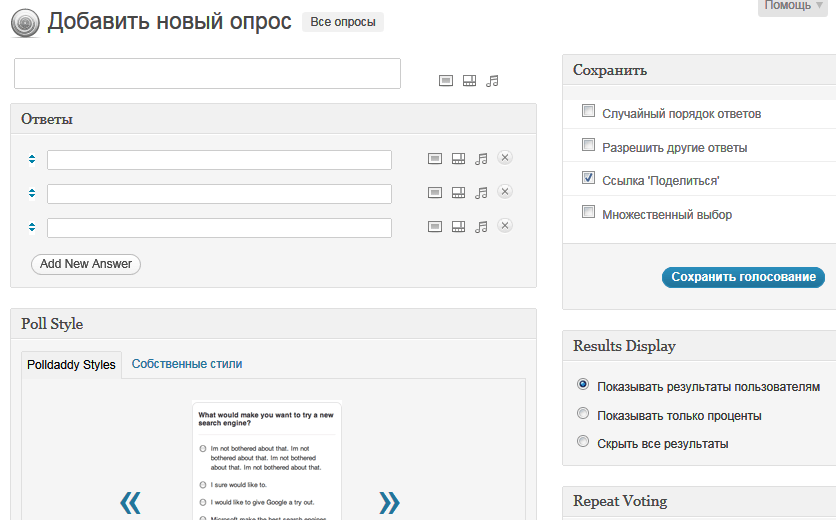
Task: Open the Помощь help dropdown
Action: [x=793, y=6]
